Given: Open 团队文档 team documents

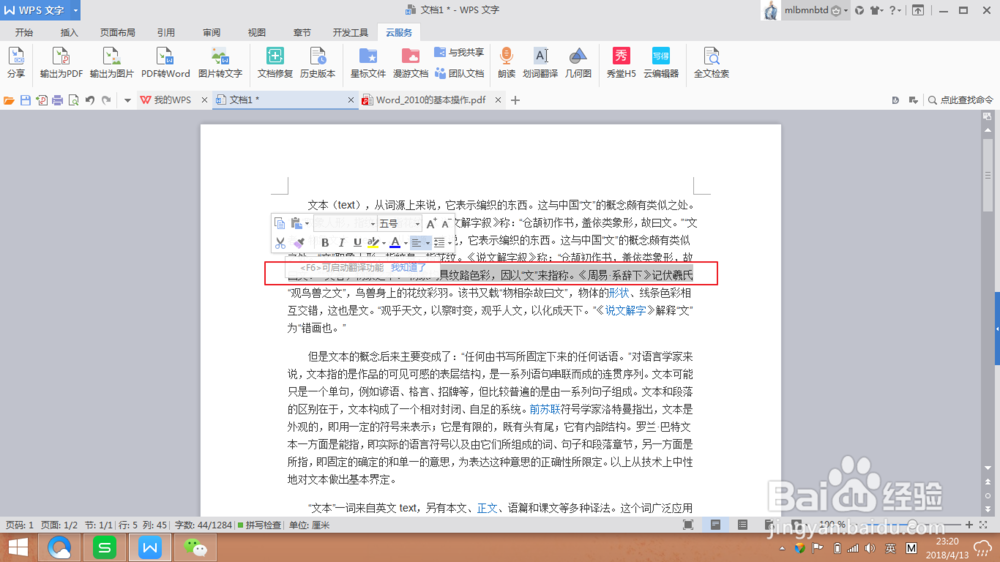Looking at the screenshot, I should pos(459,73).
